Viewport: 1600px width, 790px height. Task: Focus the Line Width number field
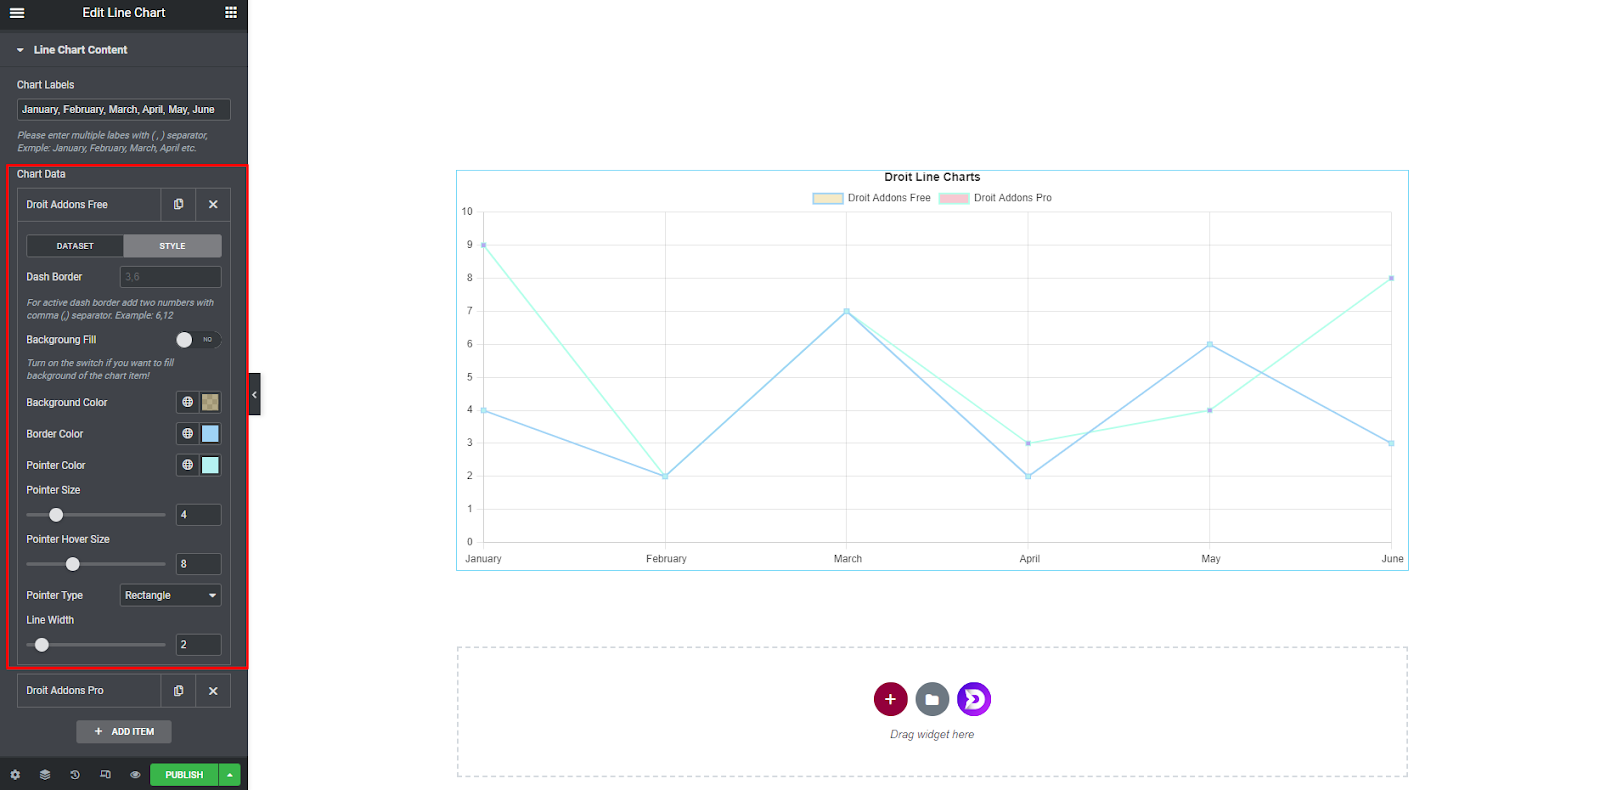coord(199,645)
